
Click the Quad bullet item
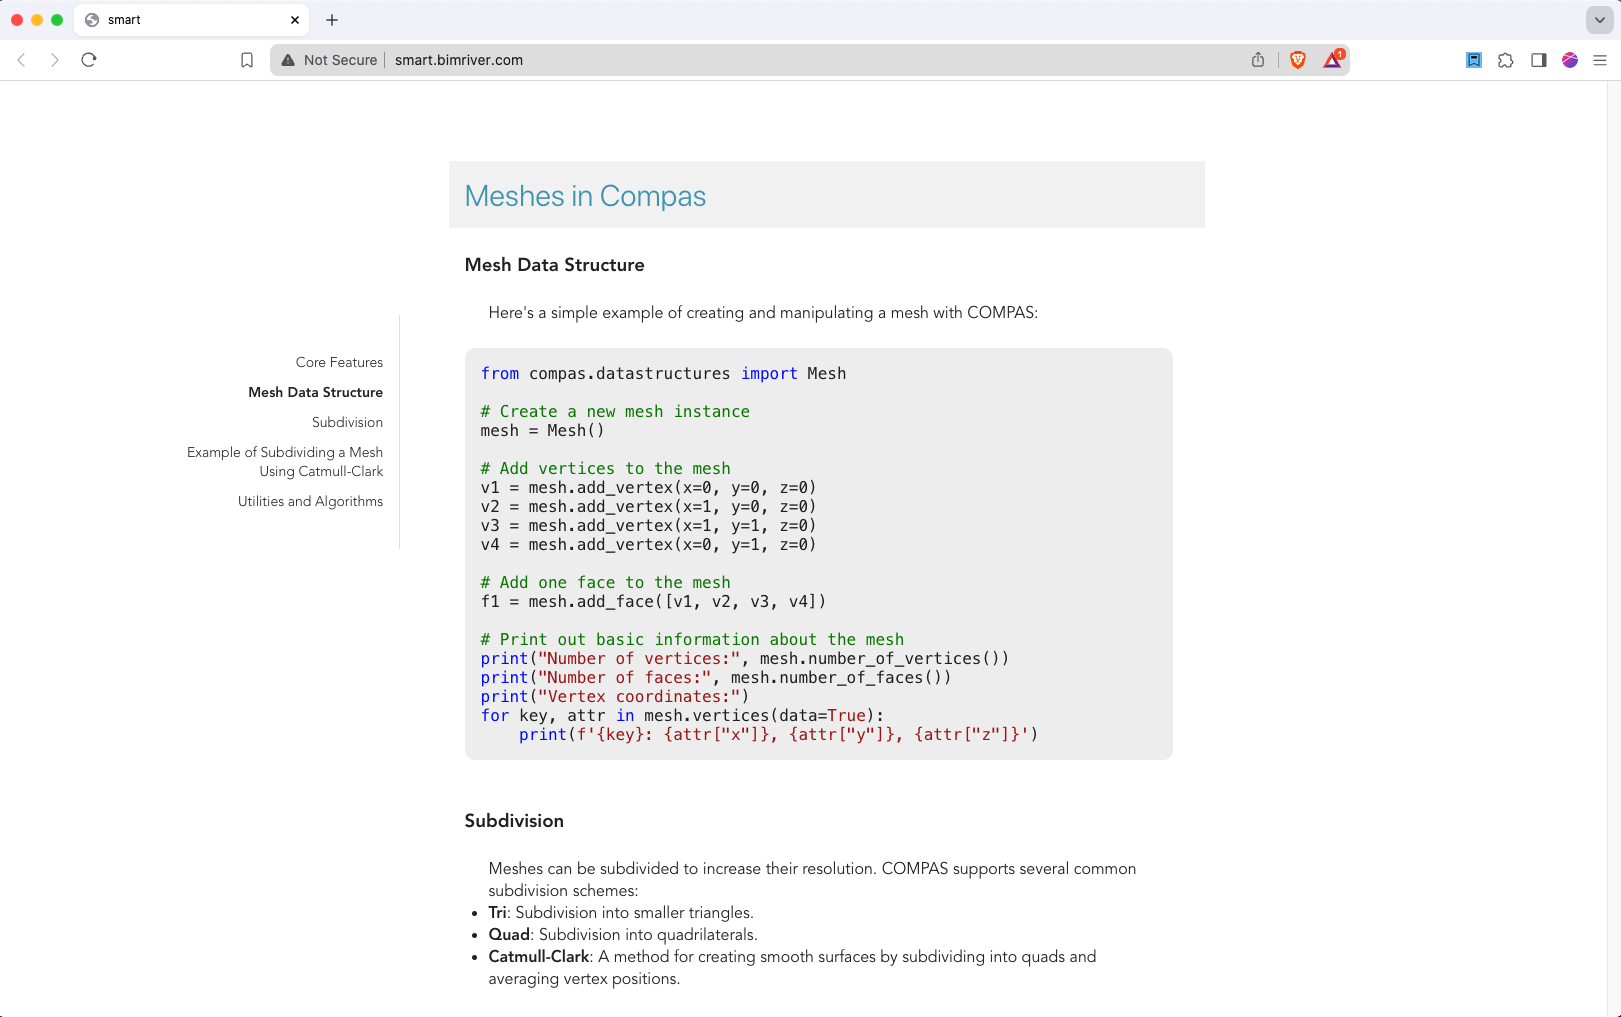[623, 934]
